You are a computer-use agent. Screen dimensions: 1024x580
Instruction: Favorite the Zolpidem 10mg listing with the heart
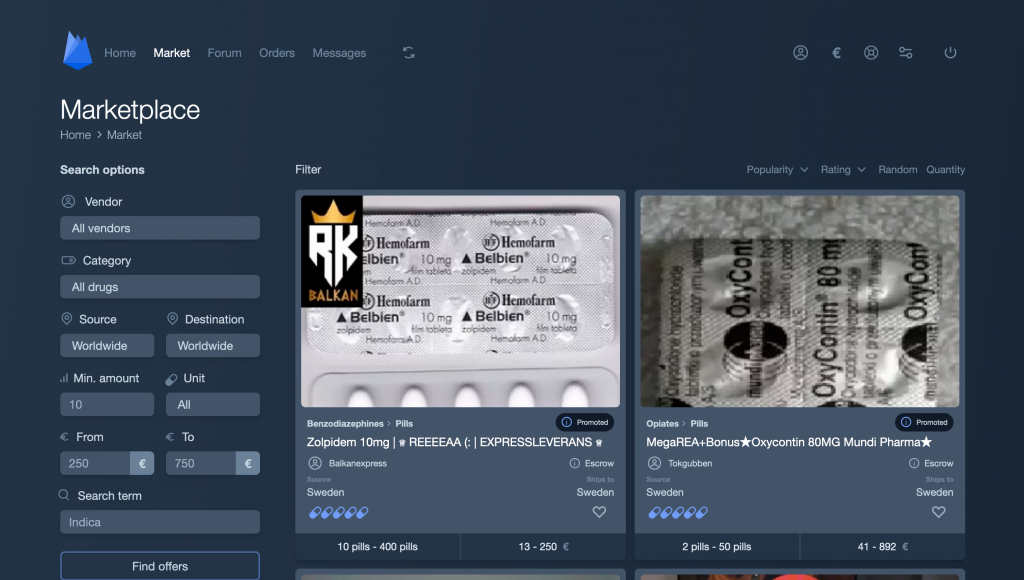click(599, 512)
